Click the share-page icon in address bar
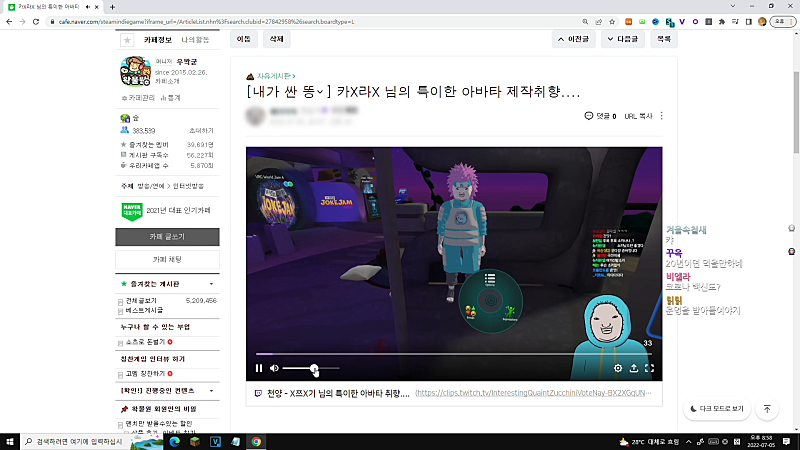The width and height of the screenshot is (800, 450). 598,21
